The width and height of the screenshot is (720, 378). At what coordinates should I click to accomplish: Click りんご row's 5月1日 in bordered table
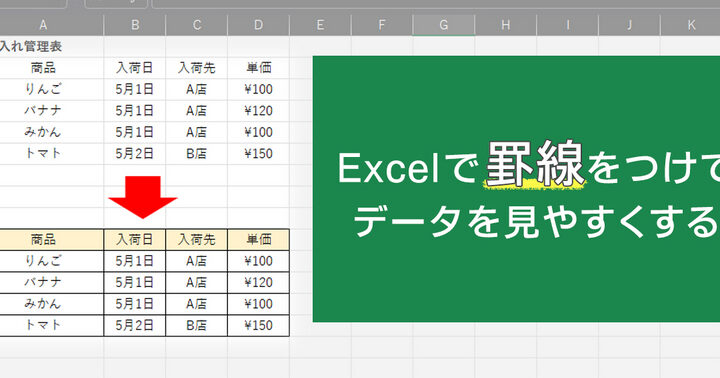135,261
